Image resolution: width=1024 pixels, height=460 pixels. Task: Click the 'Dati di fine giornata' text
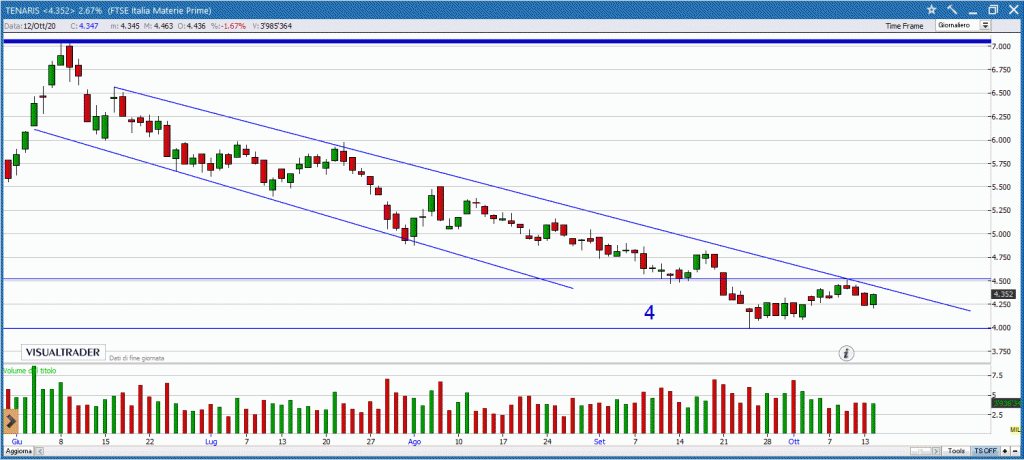tap(136, 358)
